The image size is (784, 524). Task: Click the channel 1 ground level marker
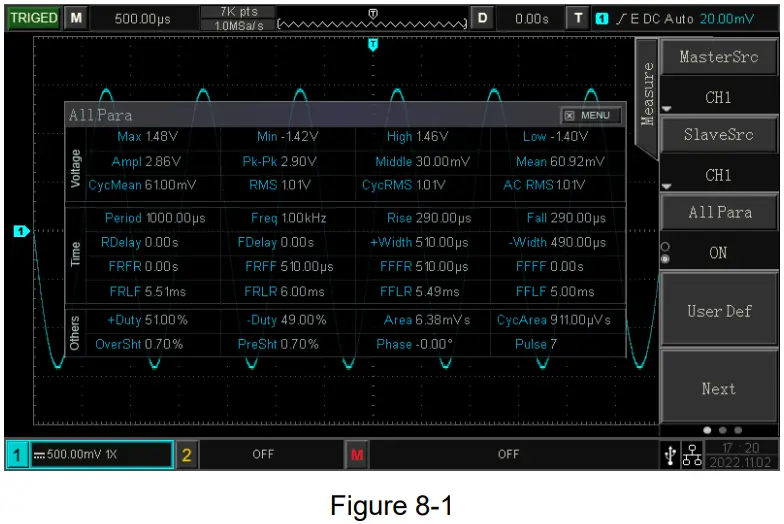click(21, 231)
